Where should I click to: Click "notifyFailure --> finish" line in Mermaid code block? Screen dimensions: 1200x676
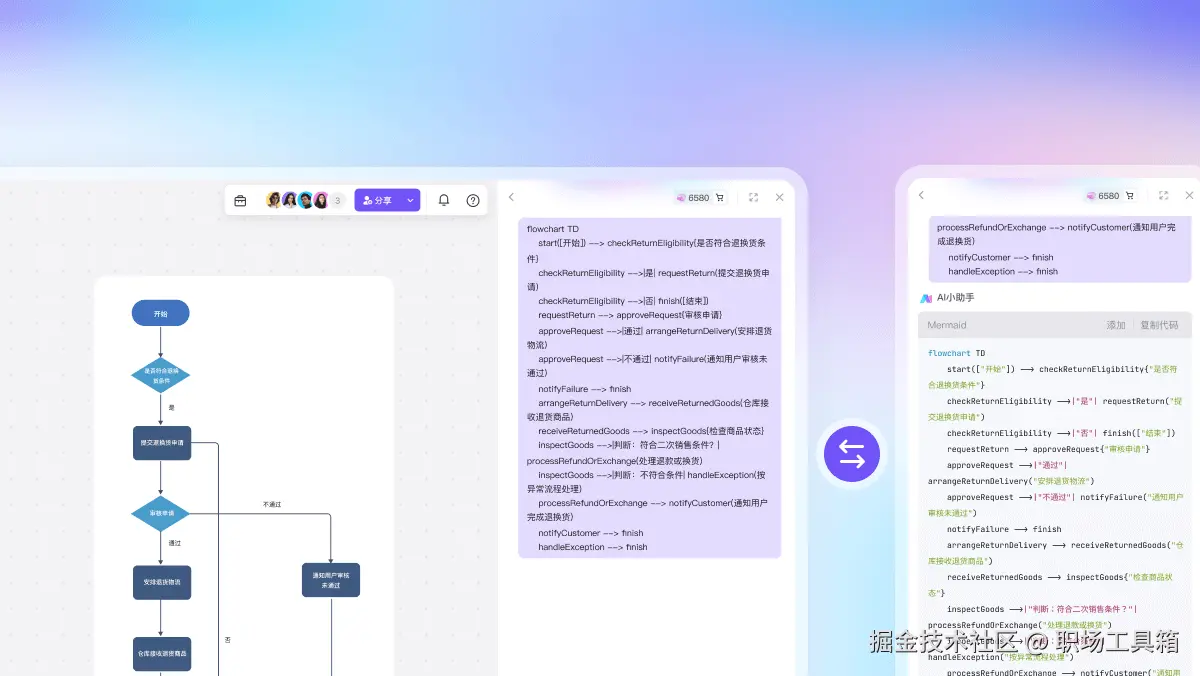tap(1004, 529)
